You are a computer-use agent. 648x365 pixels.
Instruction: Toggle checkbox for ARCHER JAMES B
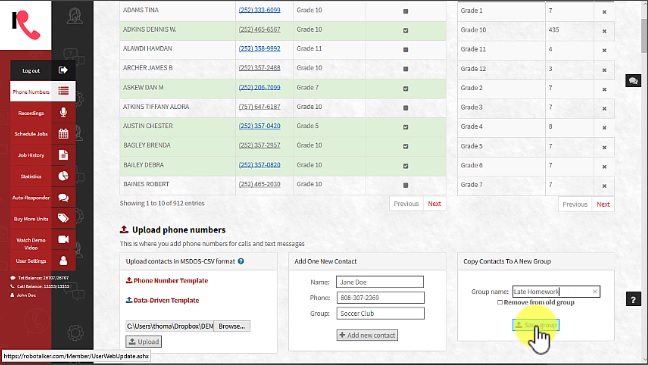405,69
